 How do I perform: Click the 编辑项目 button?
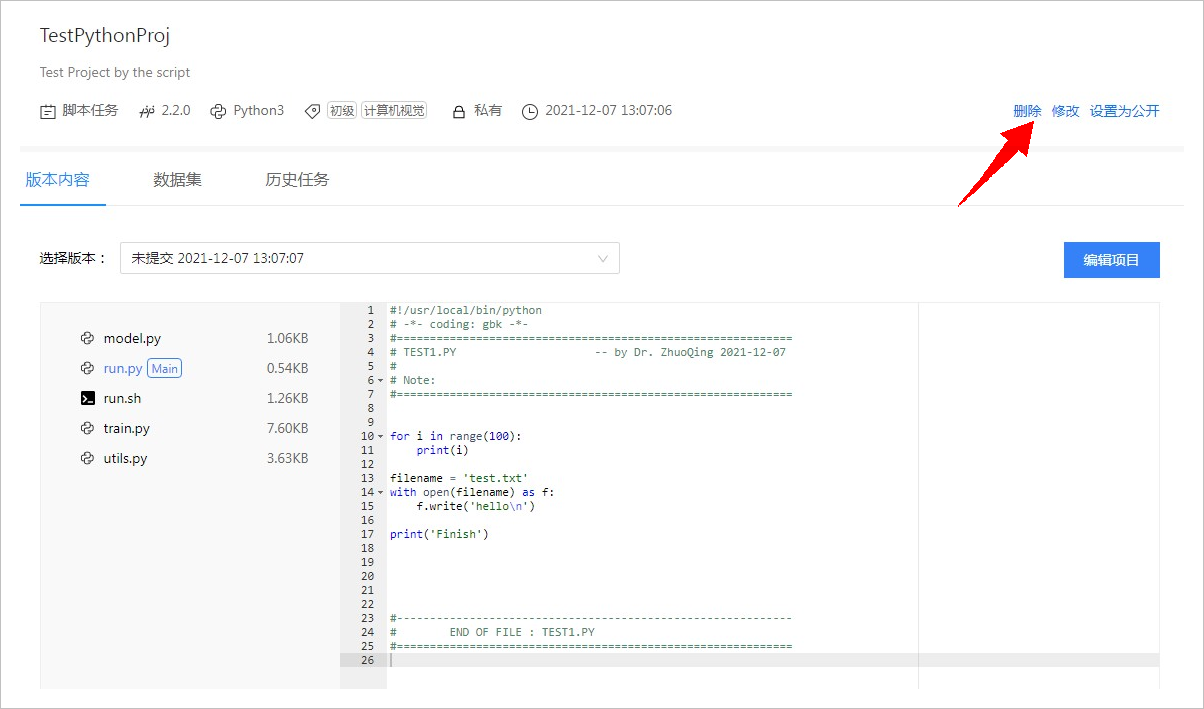(1112, 260)
